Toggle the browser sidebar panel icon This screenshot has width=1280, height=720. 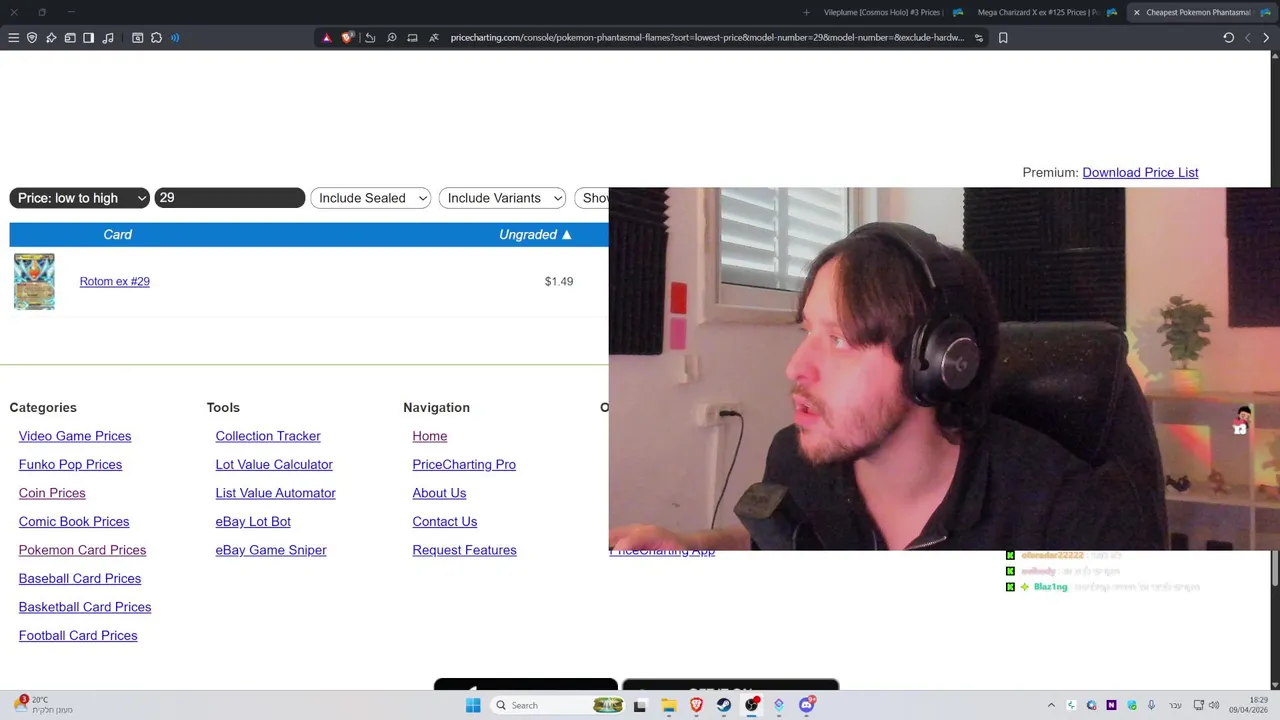[88, 38]
